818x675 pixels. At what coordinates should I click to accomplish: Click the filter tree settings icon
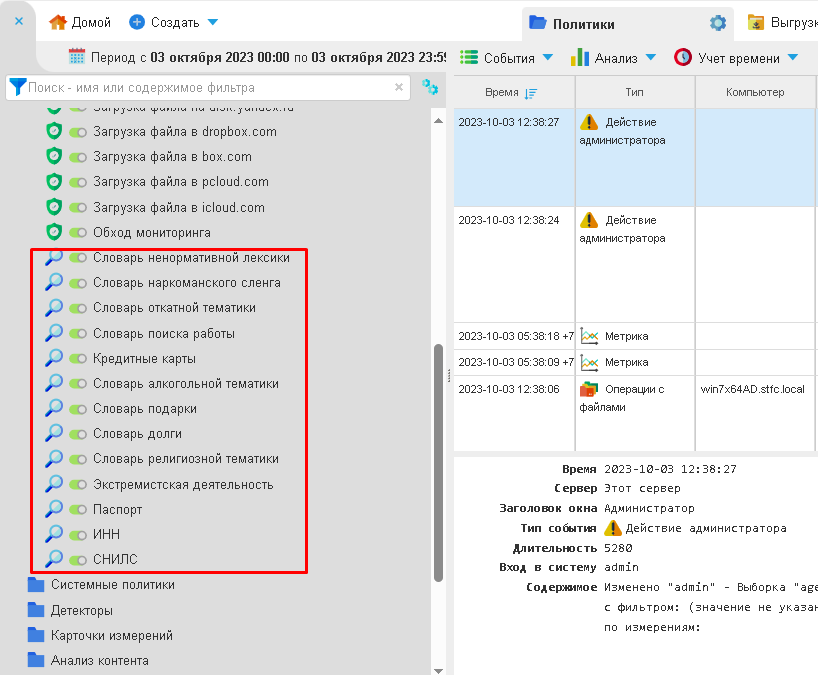point(430,87)
